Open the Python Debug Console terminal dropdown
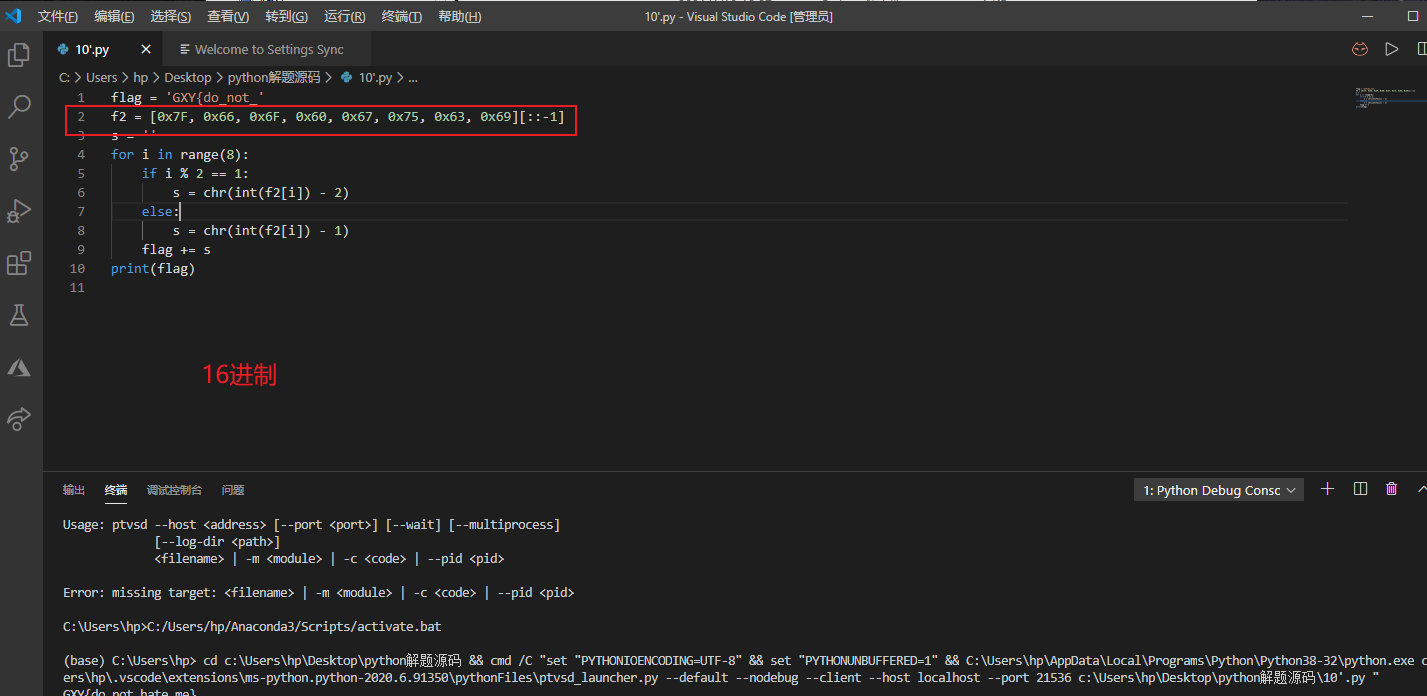Image resolution: width=1427 pixels, height=696 pixels. [x=1221, y=490]
